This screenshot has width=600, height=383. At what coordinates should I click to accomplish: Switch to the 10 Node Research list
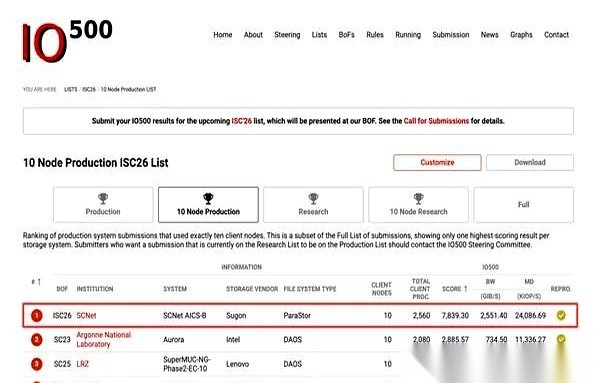[x=418, y=205]
